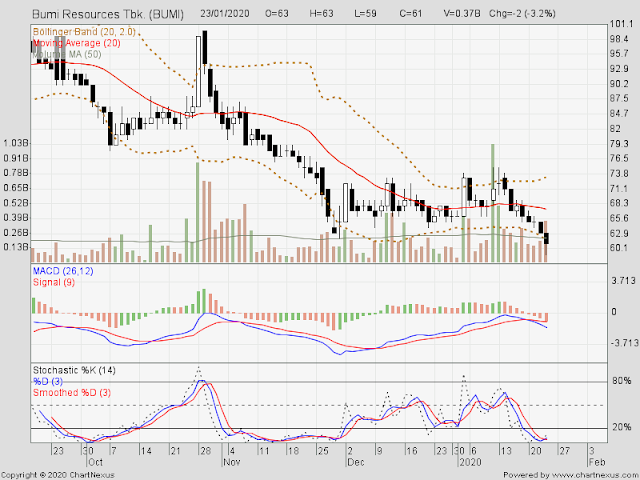640x480 pixels.
Task: Click the Signal (9) indicator label
Action: (x=53, y=282)
